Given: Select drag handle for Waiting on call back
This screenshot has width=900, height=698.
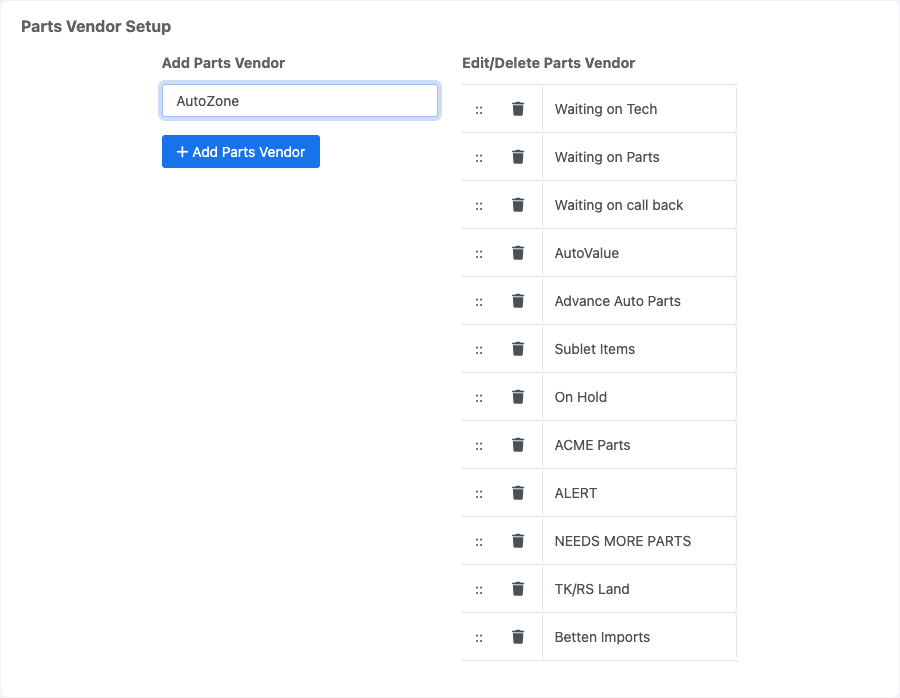Looking at the screenshot, I should (479, 206).
